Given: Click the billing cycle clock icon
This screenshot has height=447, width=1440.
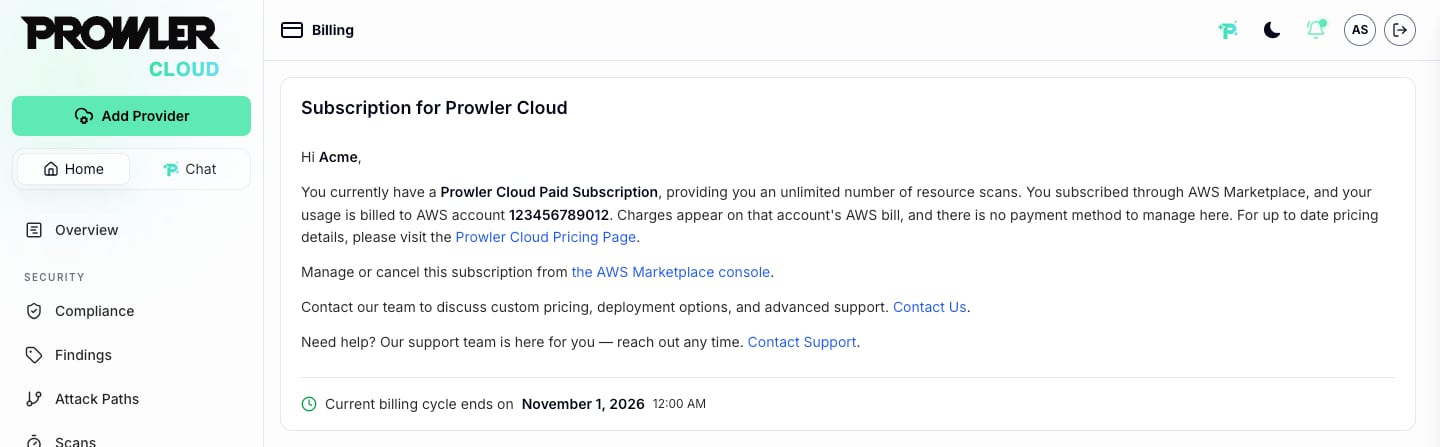Looking at the screenshot, I should pyautogui.click(x=309, y=404).
